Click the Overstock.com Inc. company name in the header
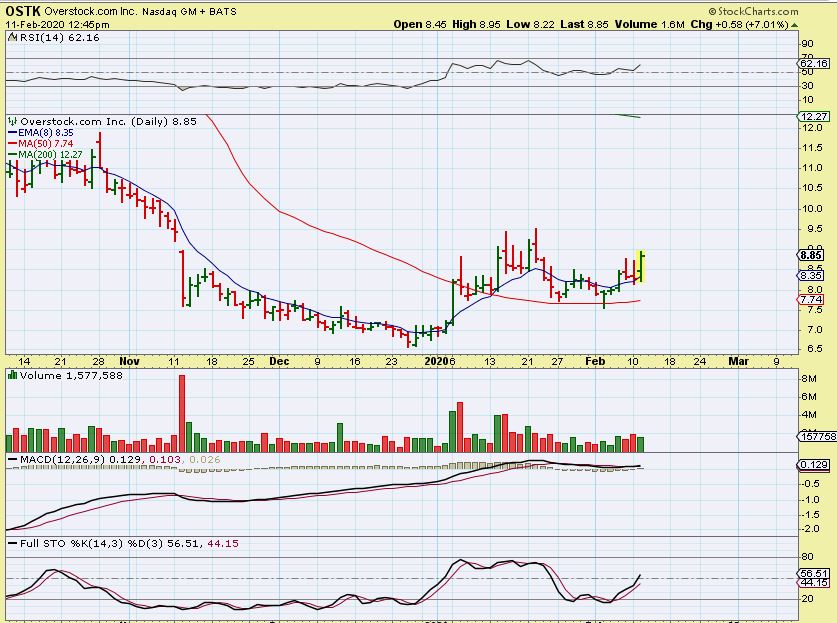Image resolution: width=837 pixels, height=623 pixels. pos(90,11)
